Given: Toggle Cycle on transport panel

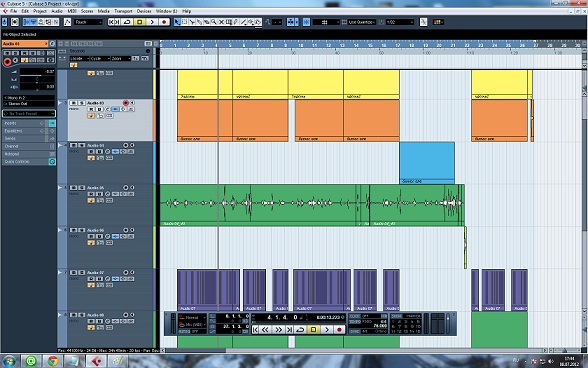Looking at the screenshot, I should click(x=300, y=330).
